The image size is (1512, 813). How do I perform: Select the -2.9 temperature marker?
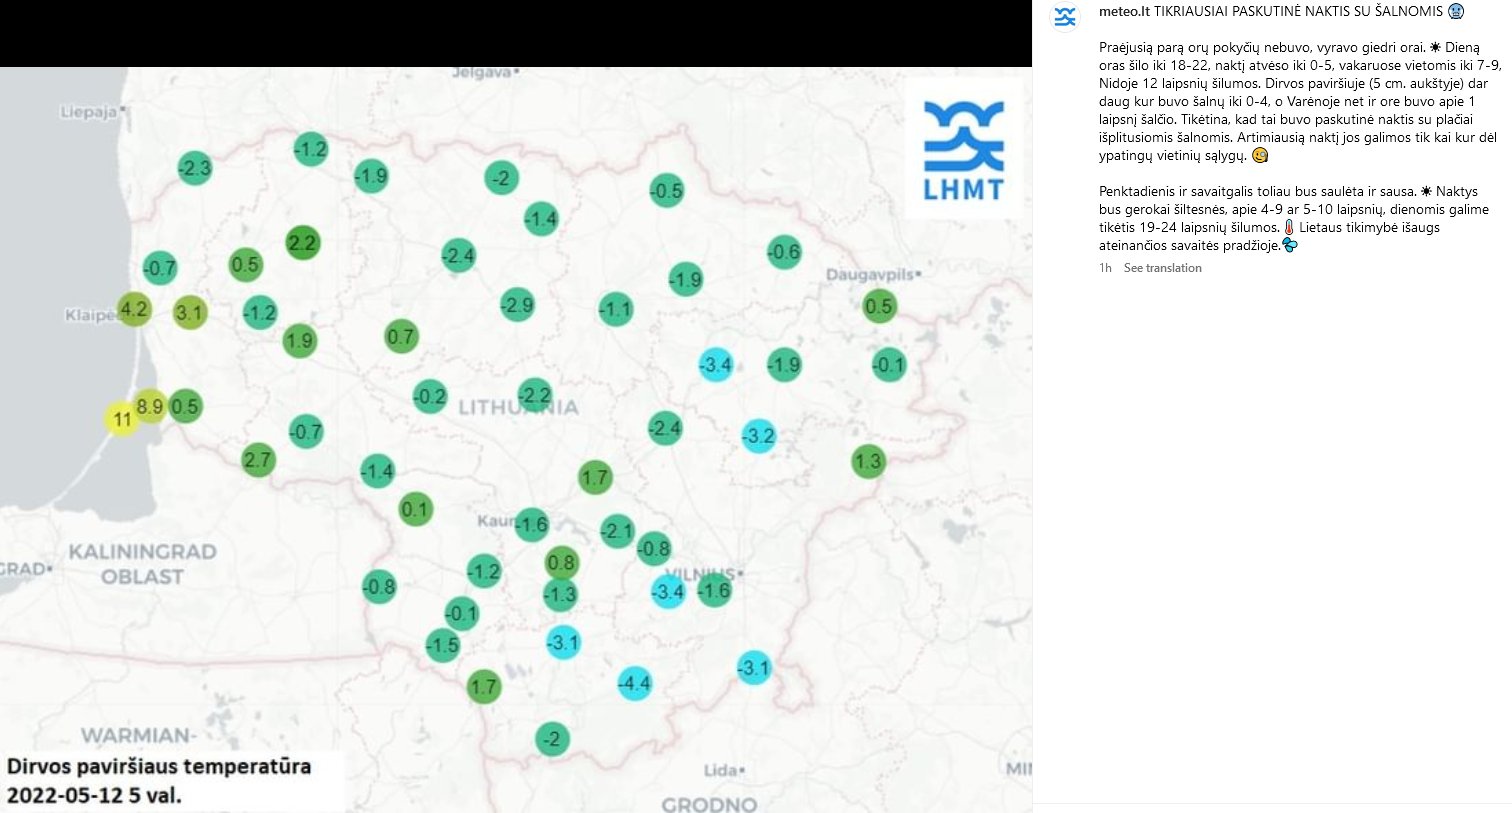[517, 305]
